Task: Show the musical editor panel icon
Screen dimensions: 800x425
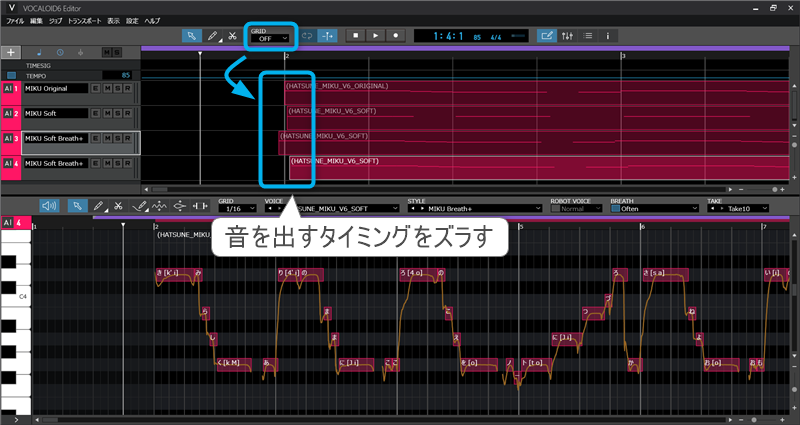Action: click(x=546, y=36)
